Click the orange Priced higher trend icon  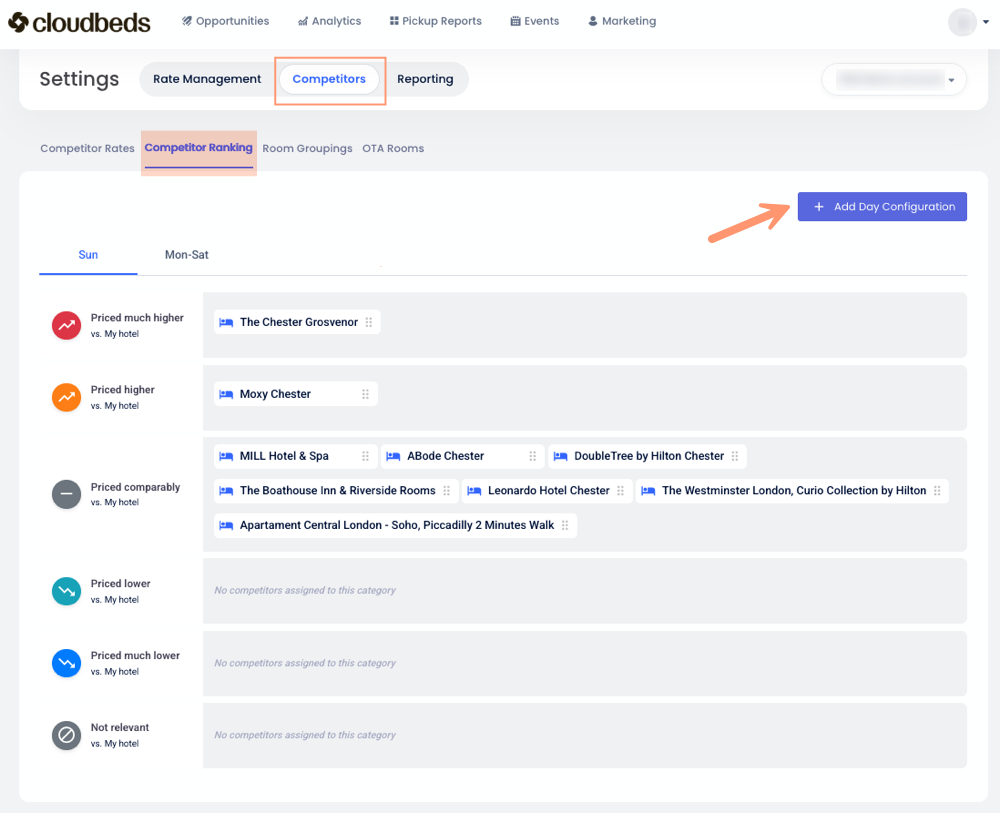point(66,397)
